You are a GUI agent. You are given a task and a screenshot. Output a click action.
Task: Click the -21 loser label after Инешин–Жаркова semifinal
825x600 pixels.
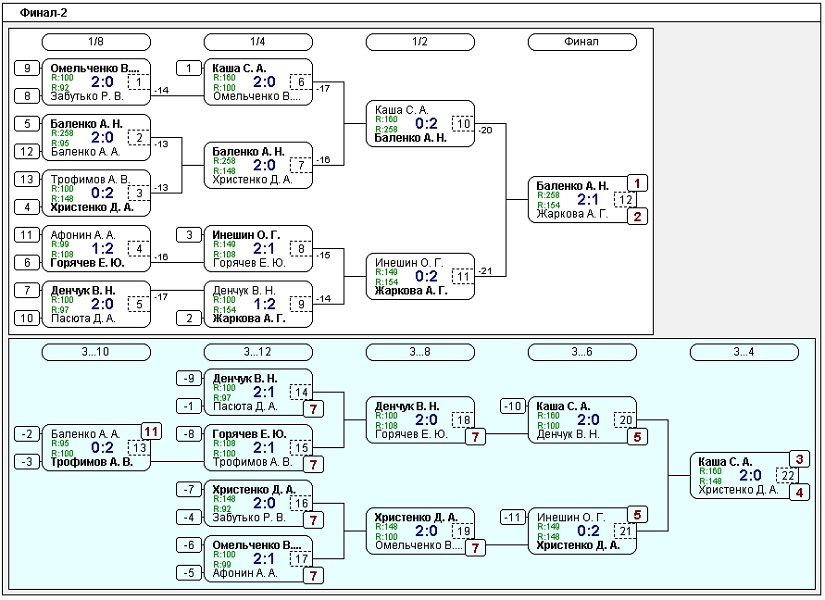485,271
